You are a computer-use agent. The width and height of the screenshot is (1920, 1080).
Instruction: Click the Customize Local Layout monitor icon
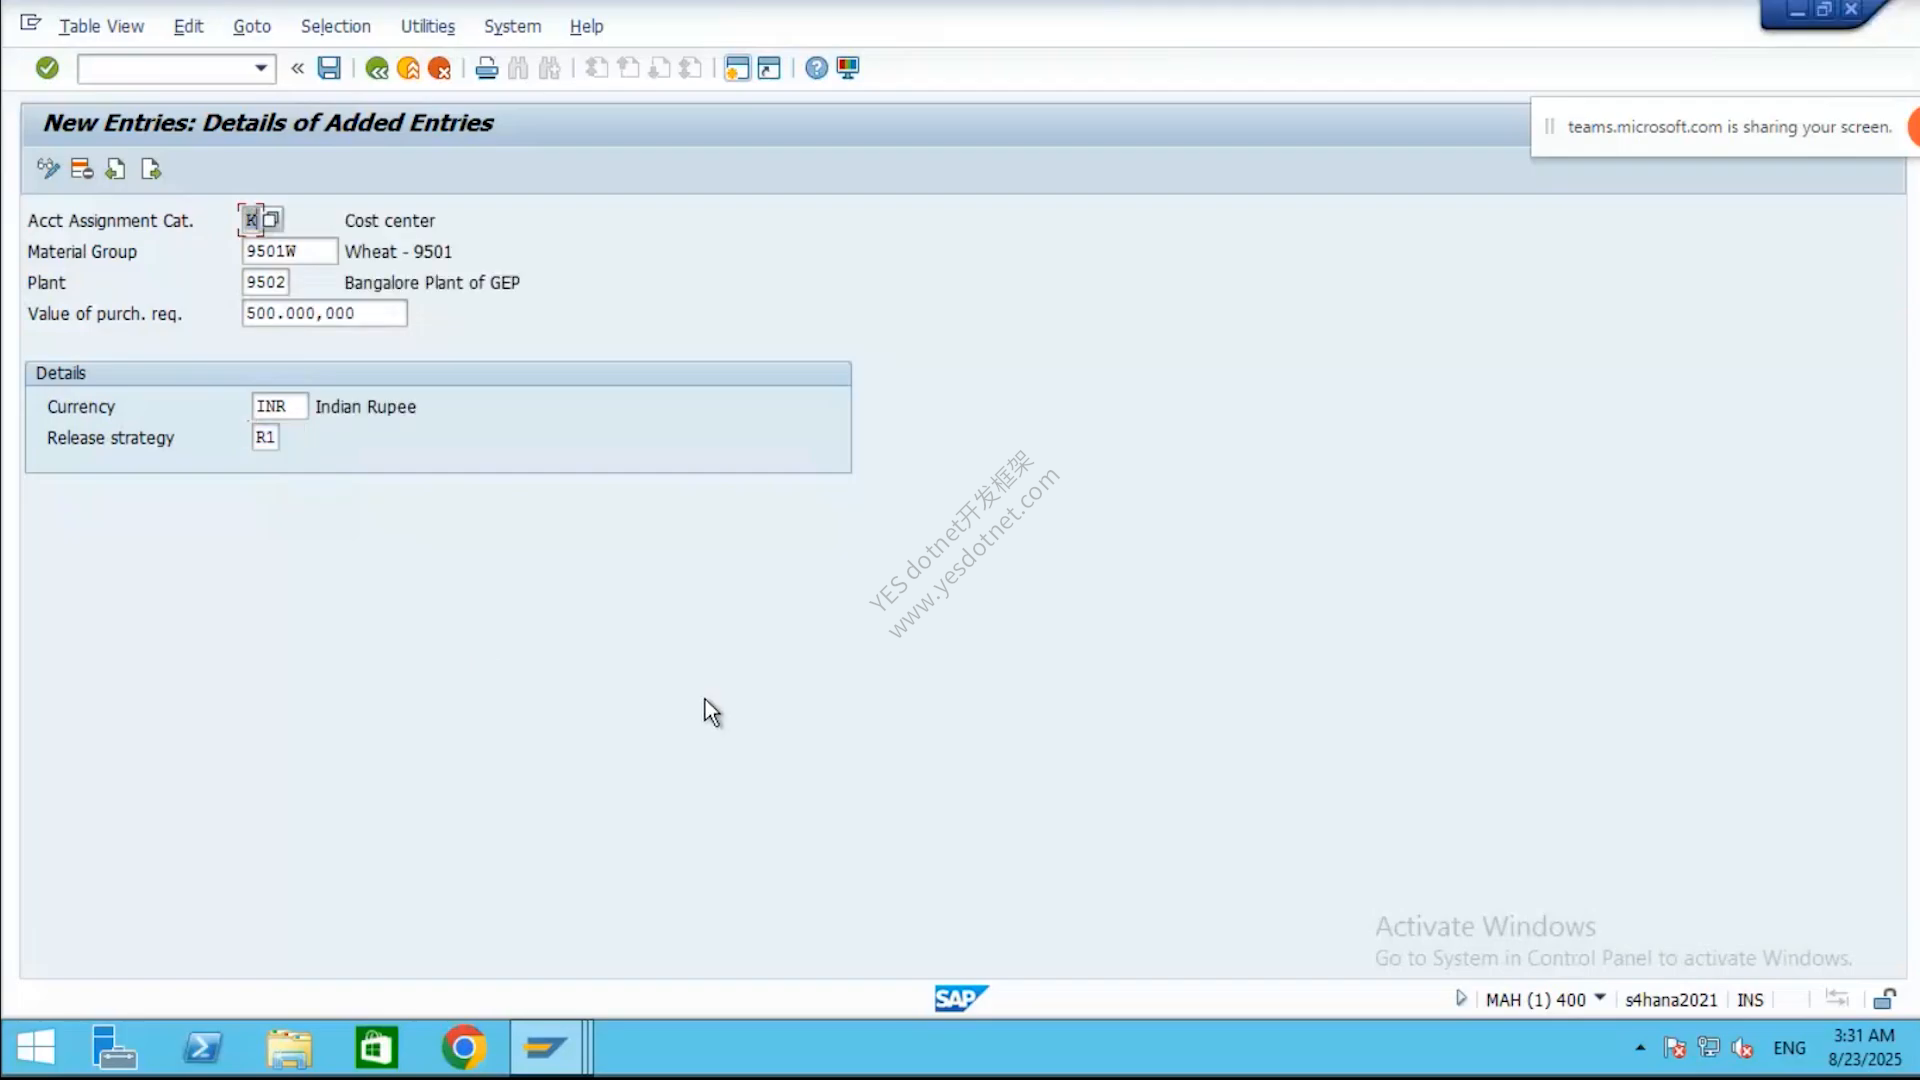(x=848, y=68)
